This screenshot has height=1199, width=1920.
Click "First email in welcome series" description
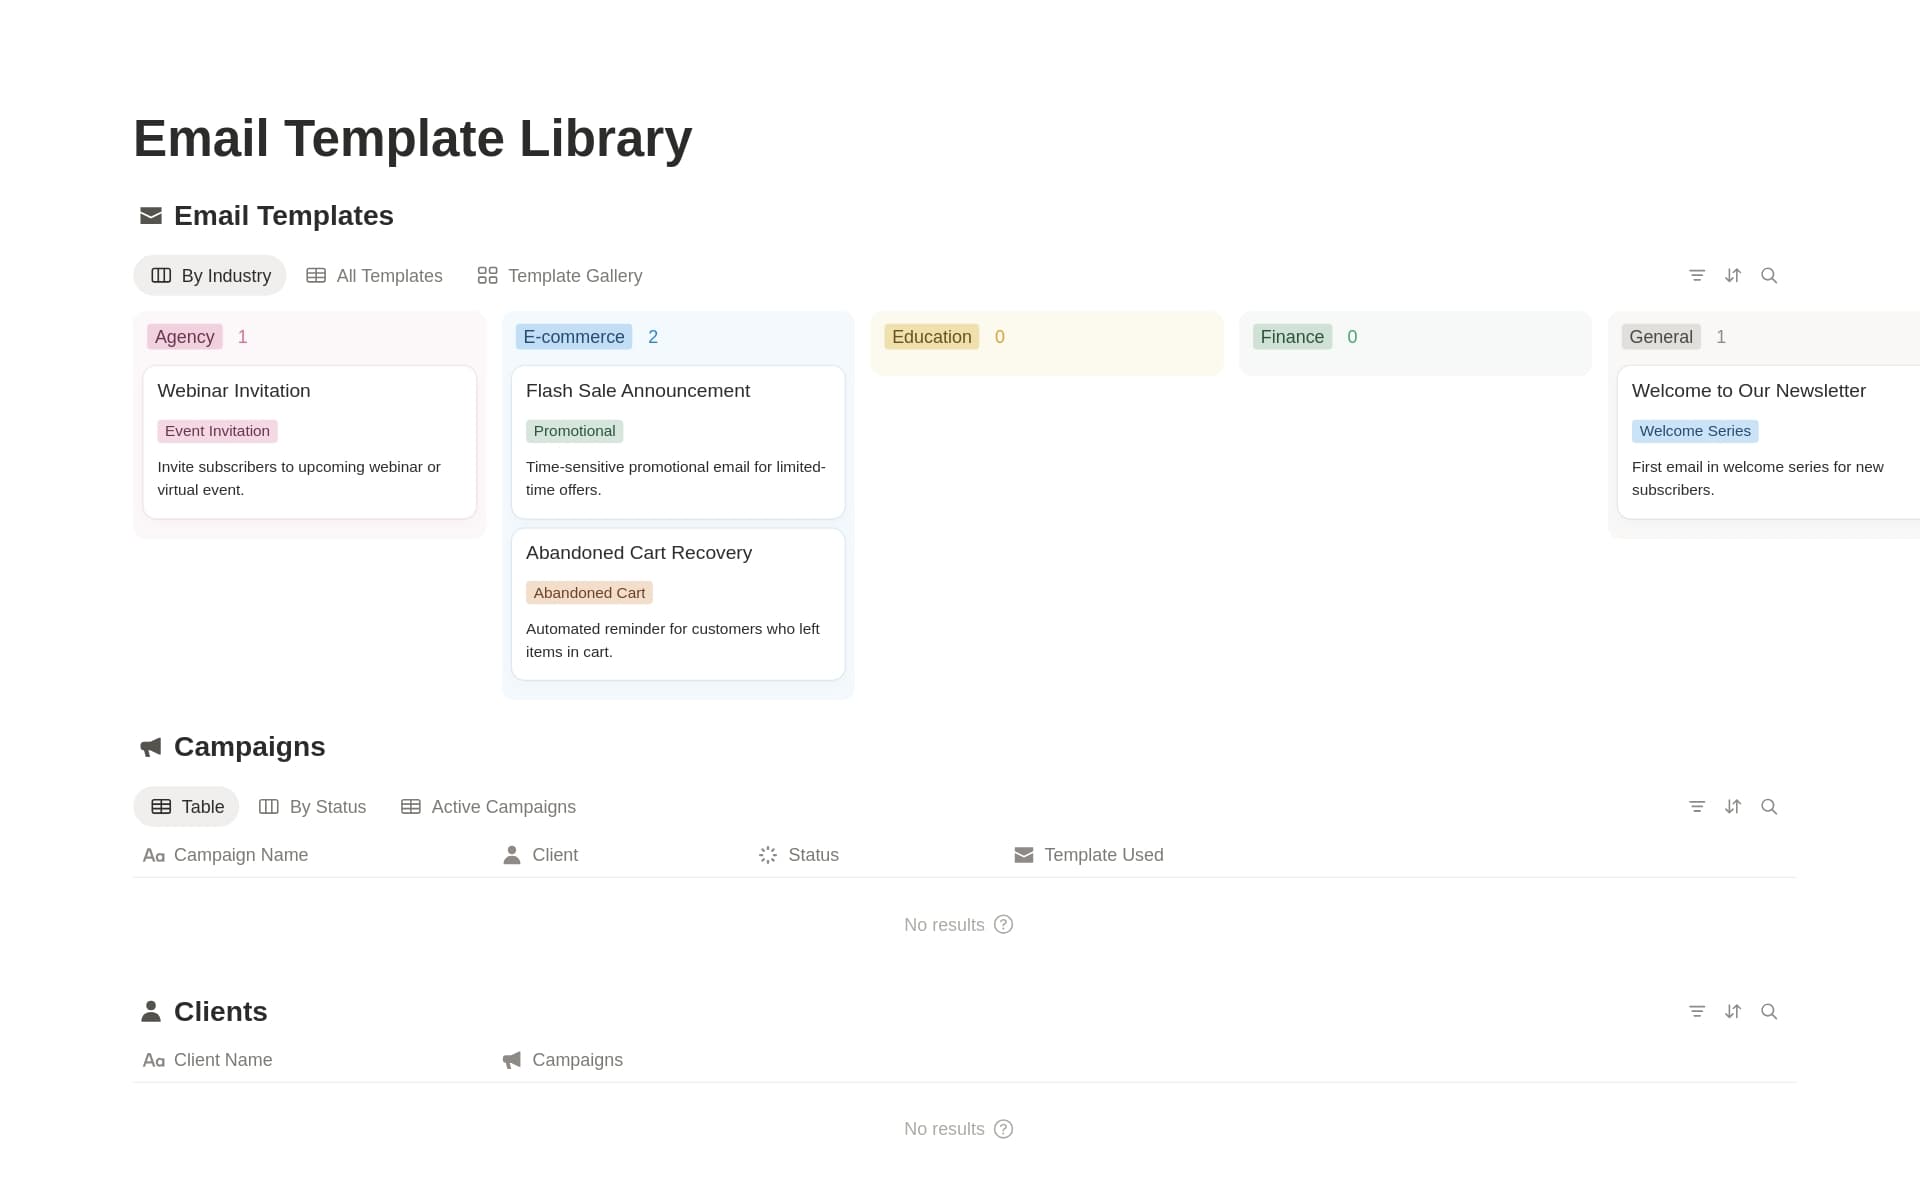pyautogui.click(x=1758, y=478)
